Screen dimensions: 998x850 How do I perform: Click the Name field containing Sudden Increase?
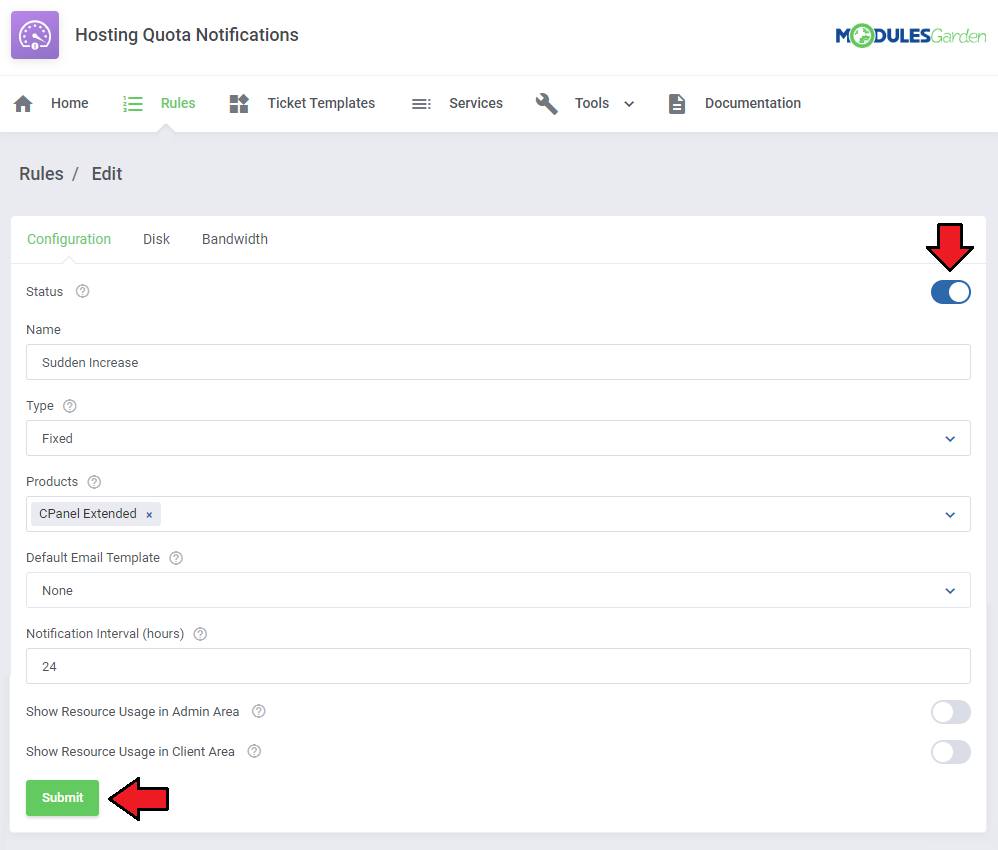point(498,362)
